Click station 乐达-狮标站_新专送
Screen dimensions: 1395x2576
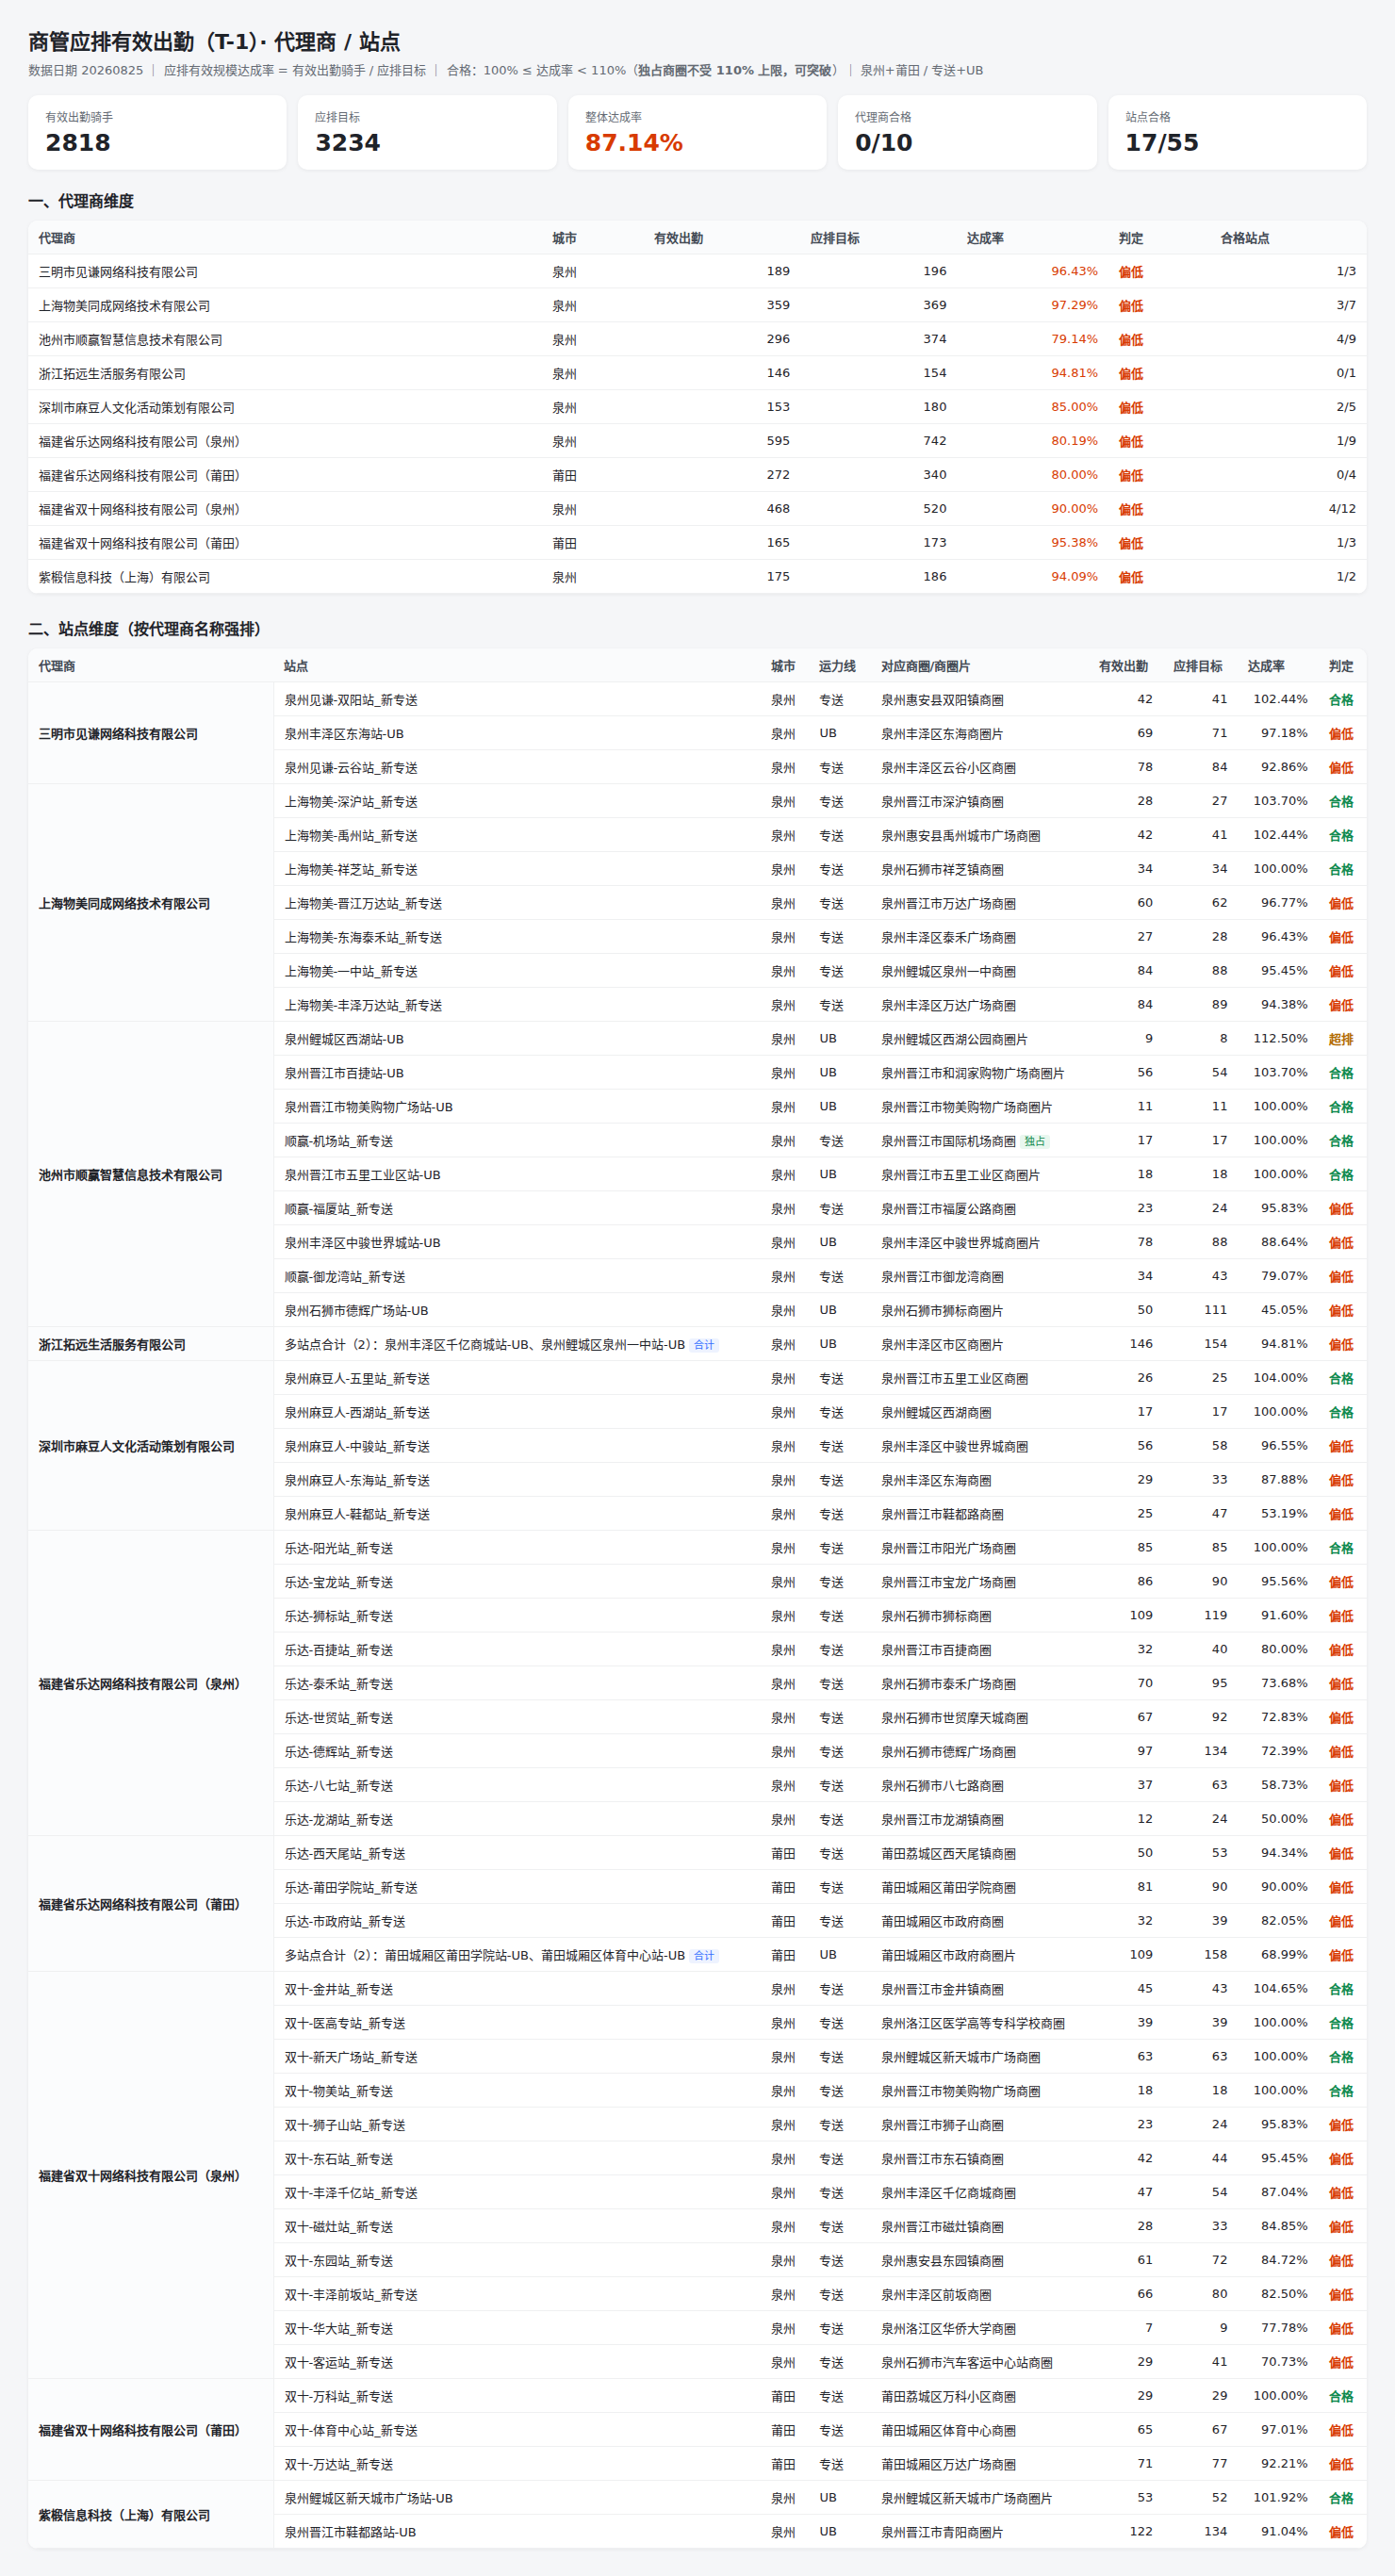coord(339,1617)
